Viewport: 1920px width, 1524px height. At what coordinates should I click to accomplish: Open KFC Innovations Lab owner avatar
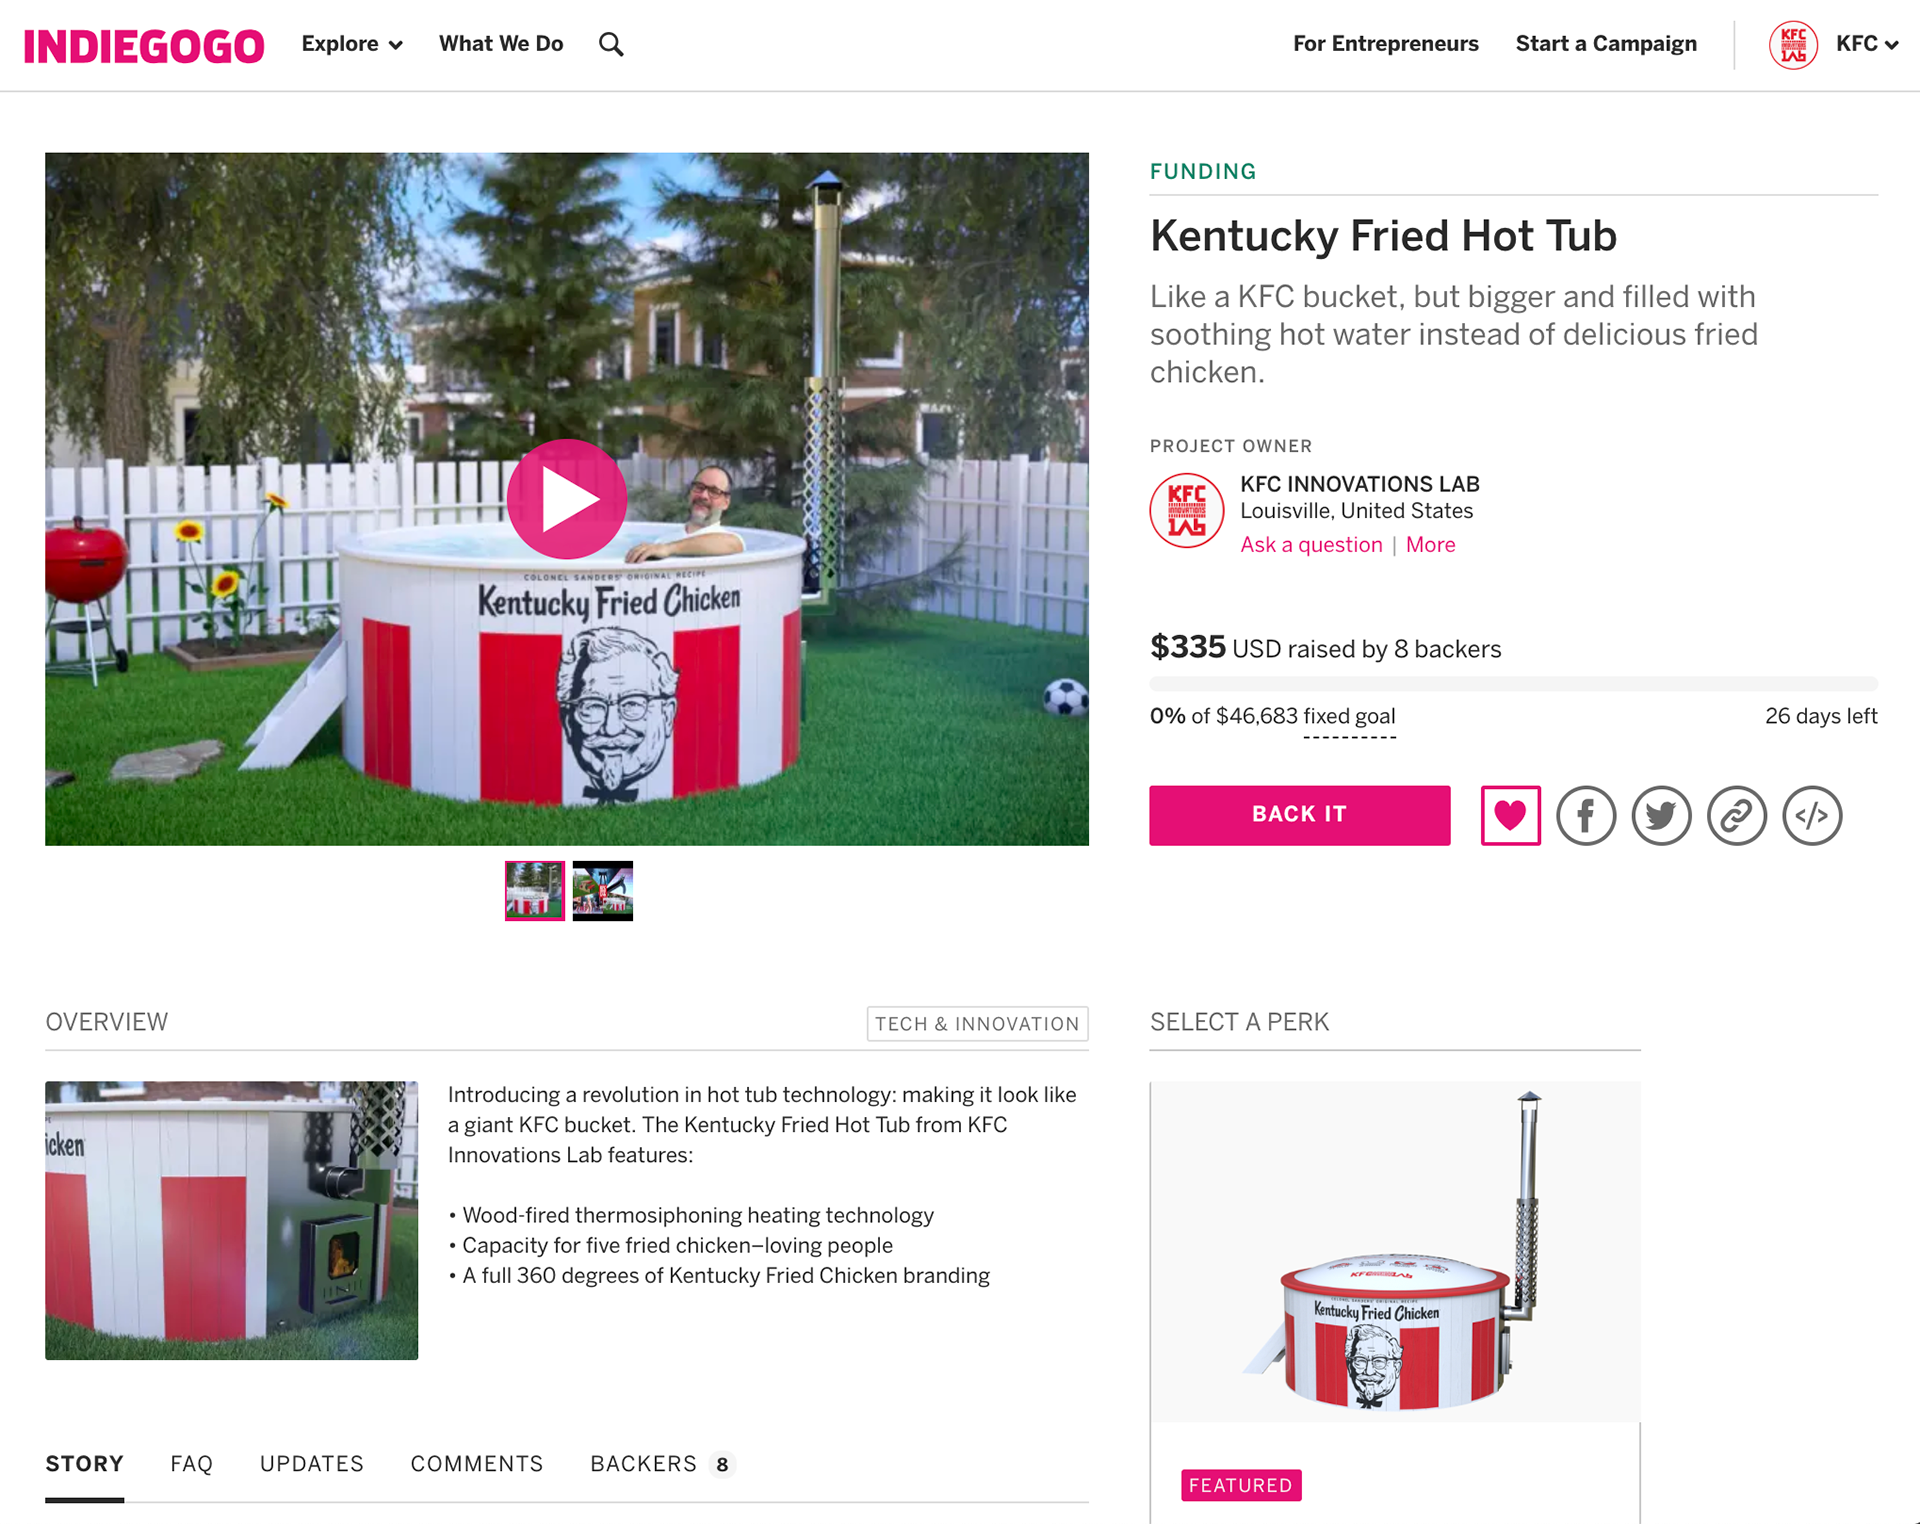pyautogui.click(x=1187, y=510)
